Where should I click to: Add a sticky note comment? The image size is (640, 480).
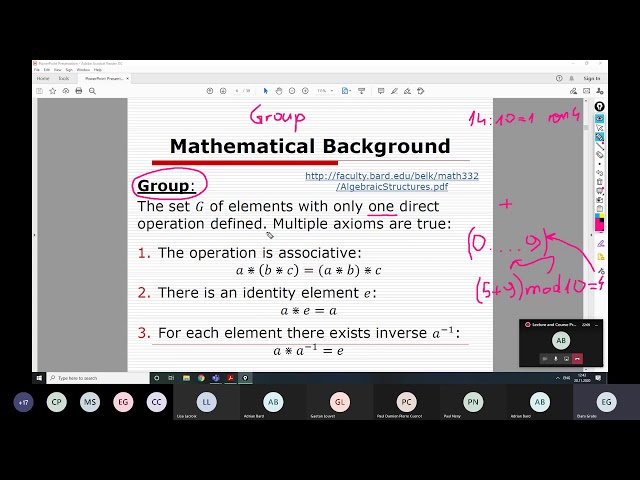point(381,91)
